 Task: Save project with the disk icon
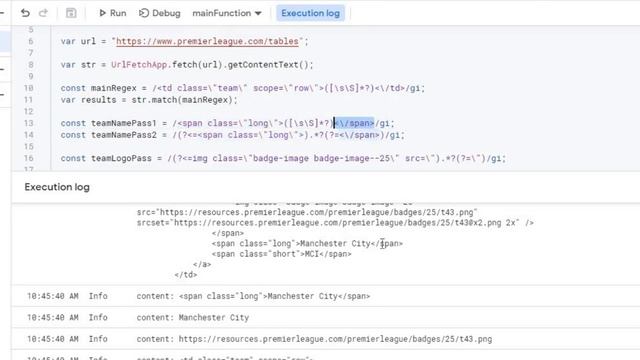point(71,13)
